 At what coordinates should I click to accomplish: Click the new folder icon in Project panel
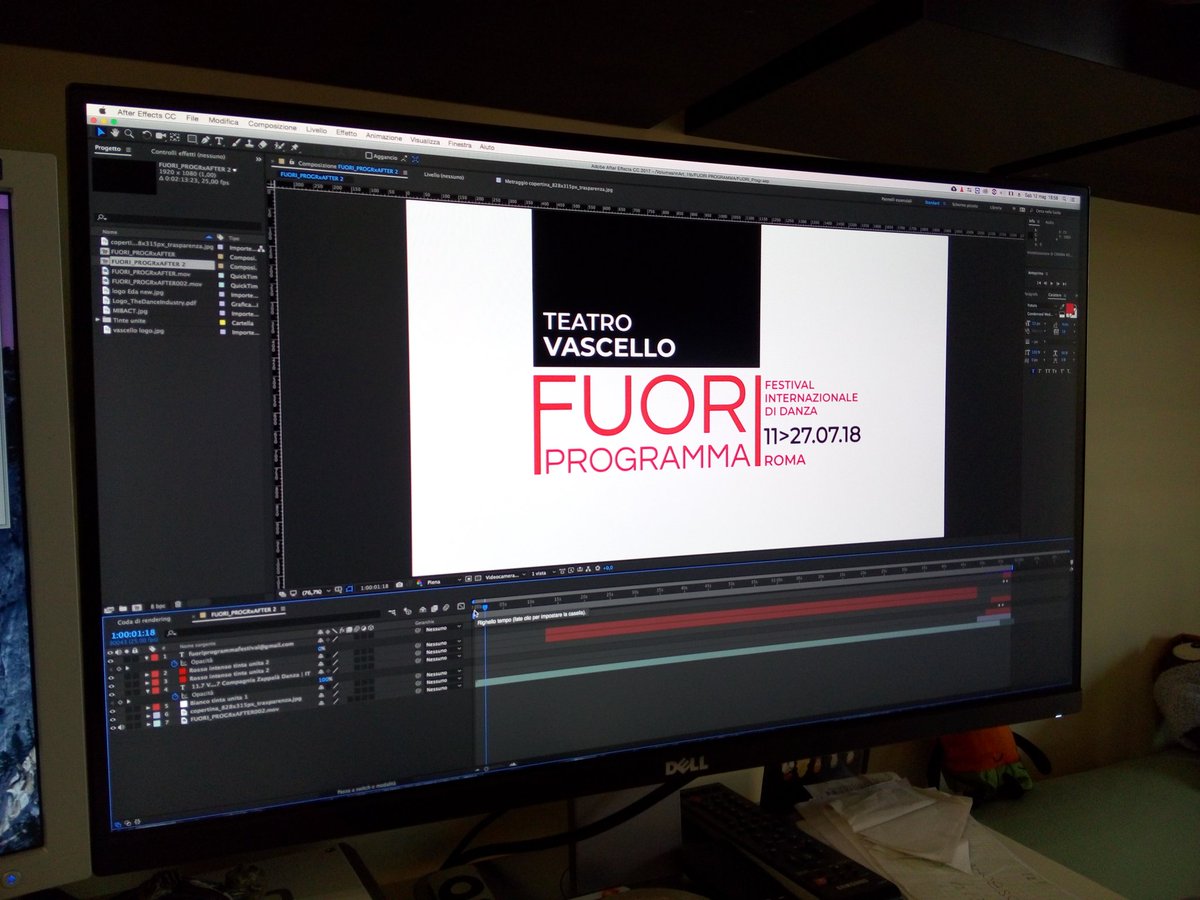click(x=123, y=608)
